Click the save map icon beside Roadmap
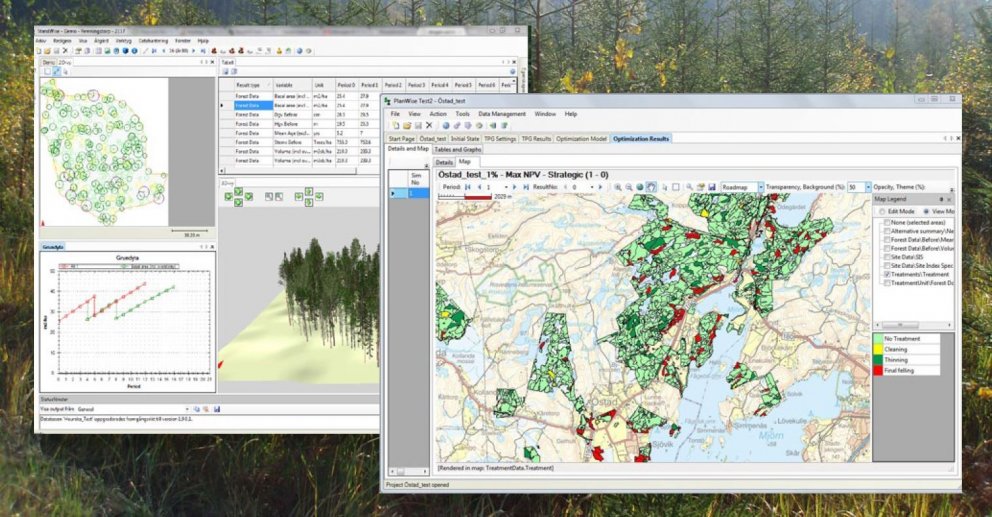 711,187
